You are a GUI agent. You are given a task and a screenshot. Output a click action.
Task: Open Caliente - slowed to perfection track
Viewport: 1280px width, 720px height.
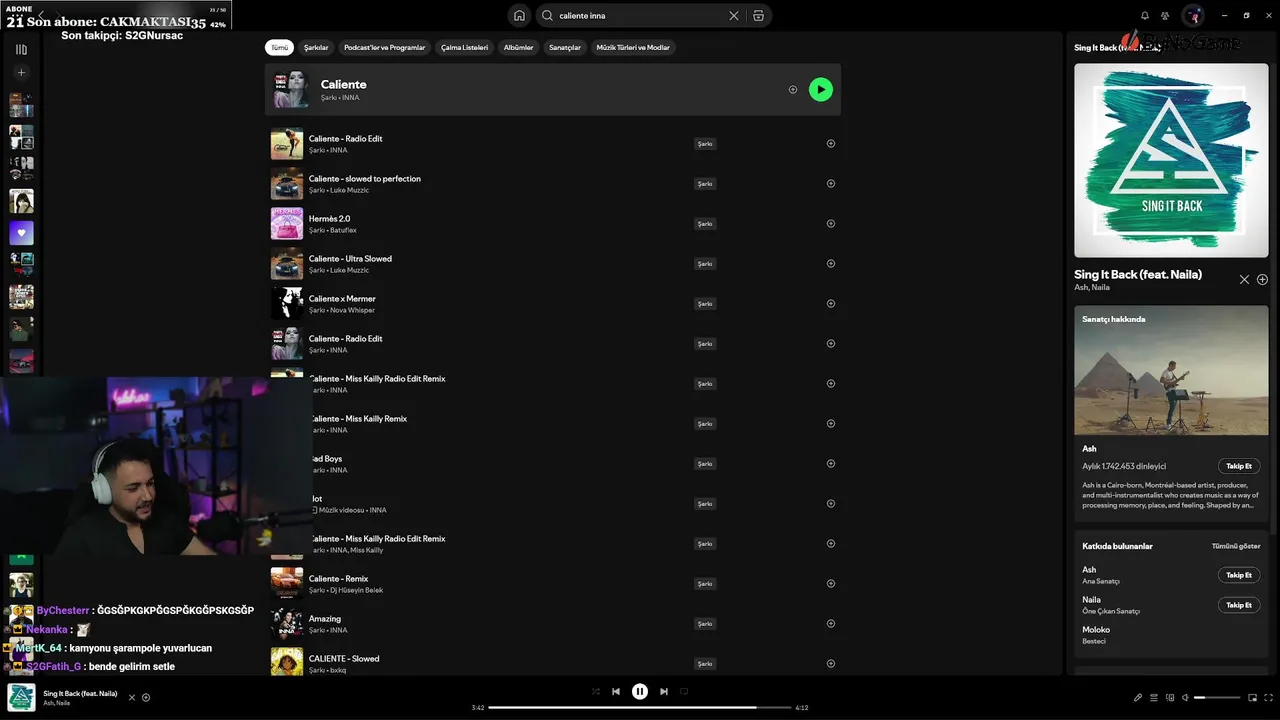(365, 178)
